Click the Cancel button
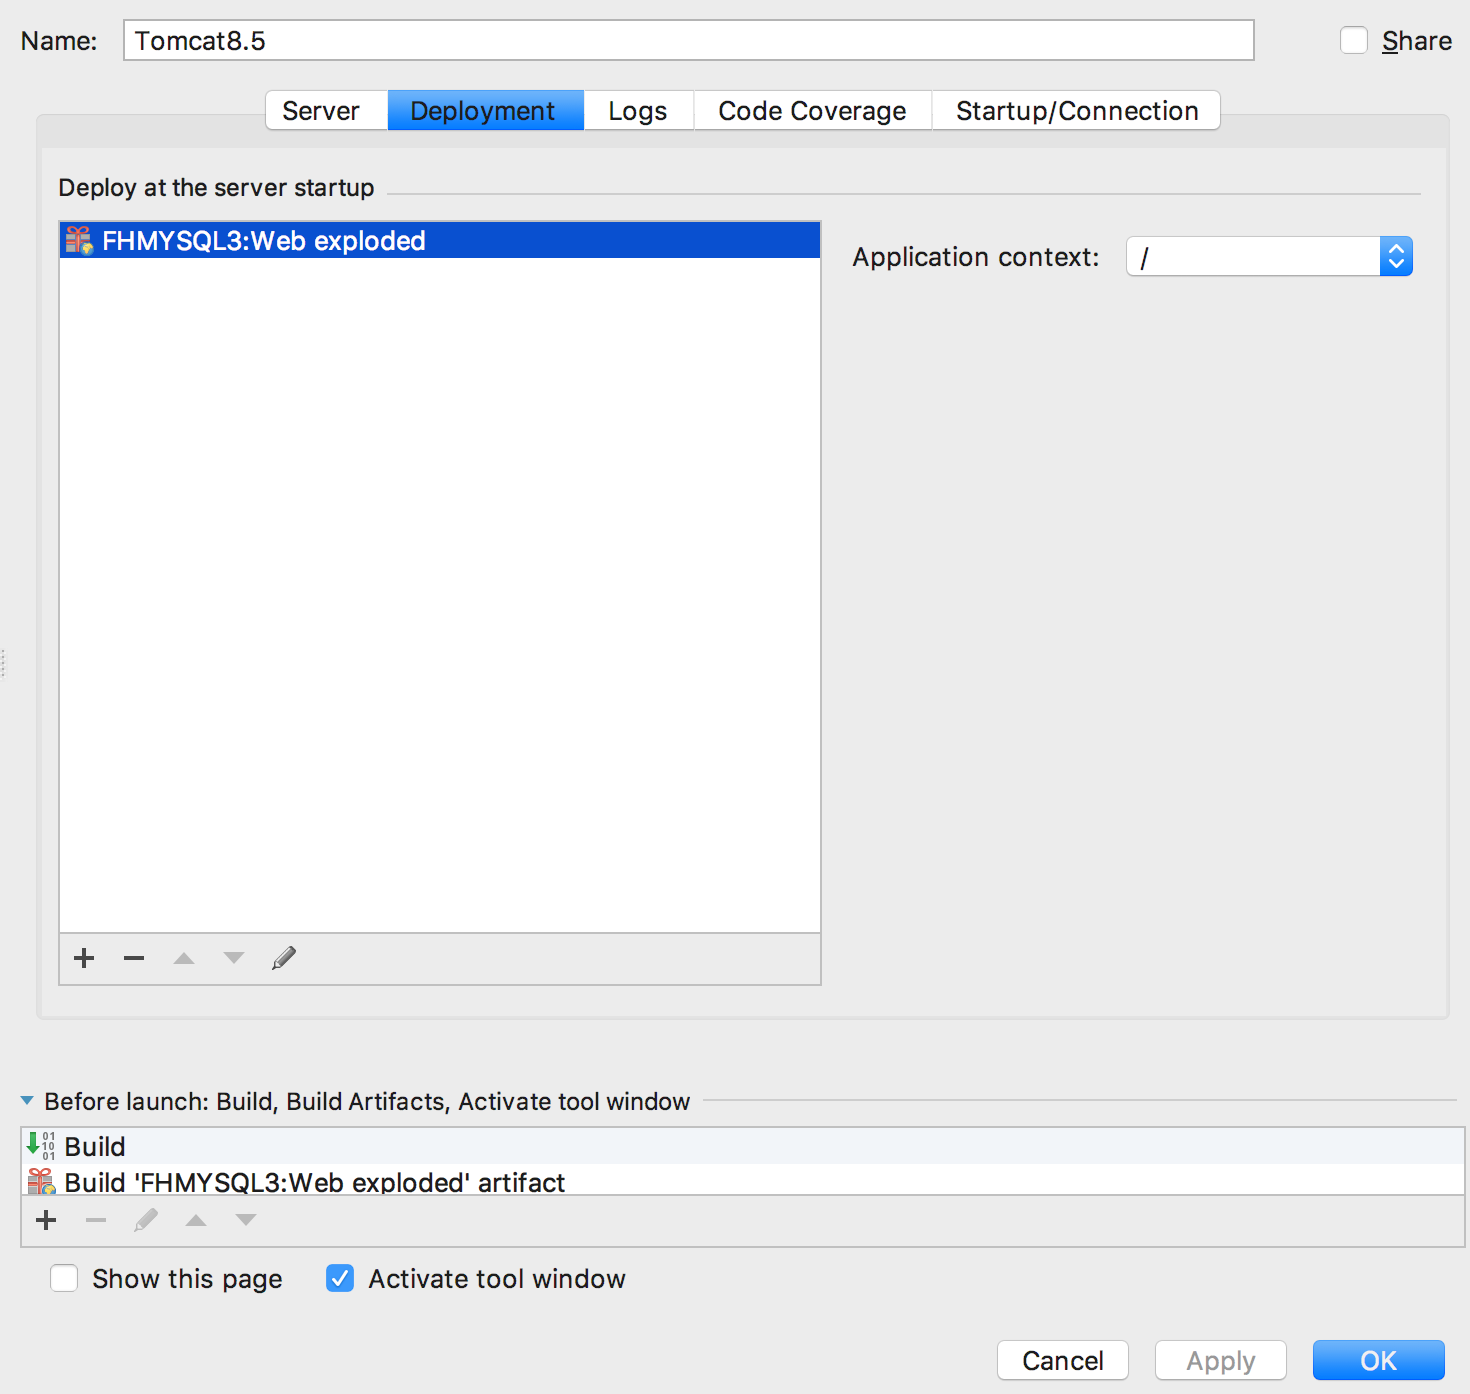 pos(1063,1360)
